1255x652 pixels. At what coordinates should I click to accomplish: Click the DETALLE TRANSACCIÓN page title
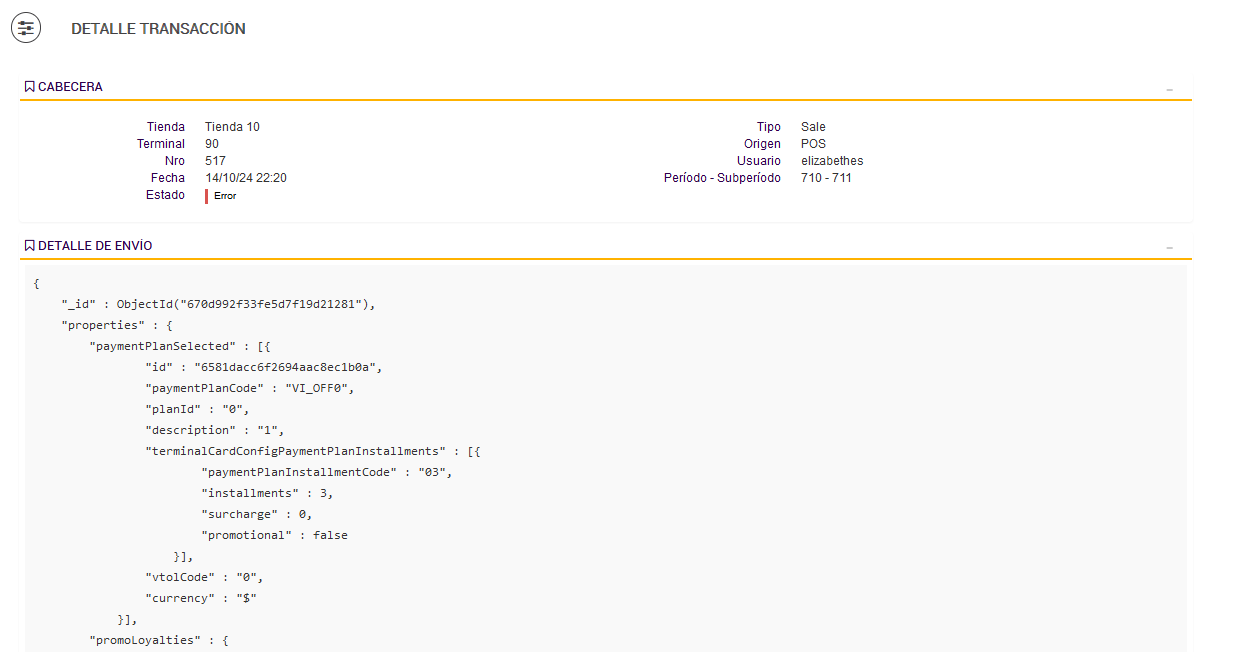[158, 29]
